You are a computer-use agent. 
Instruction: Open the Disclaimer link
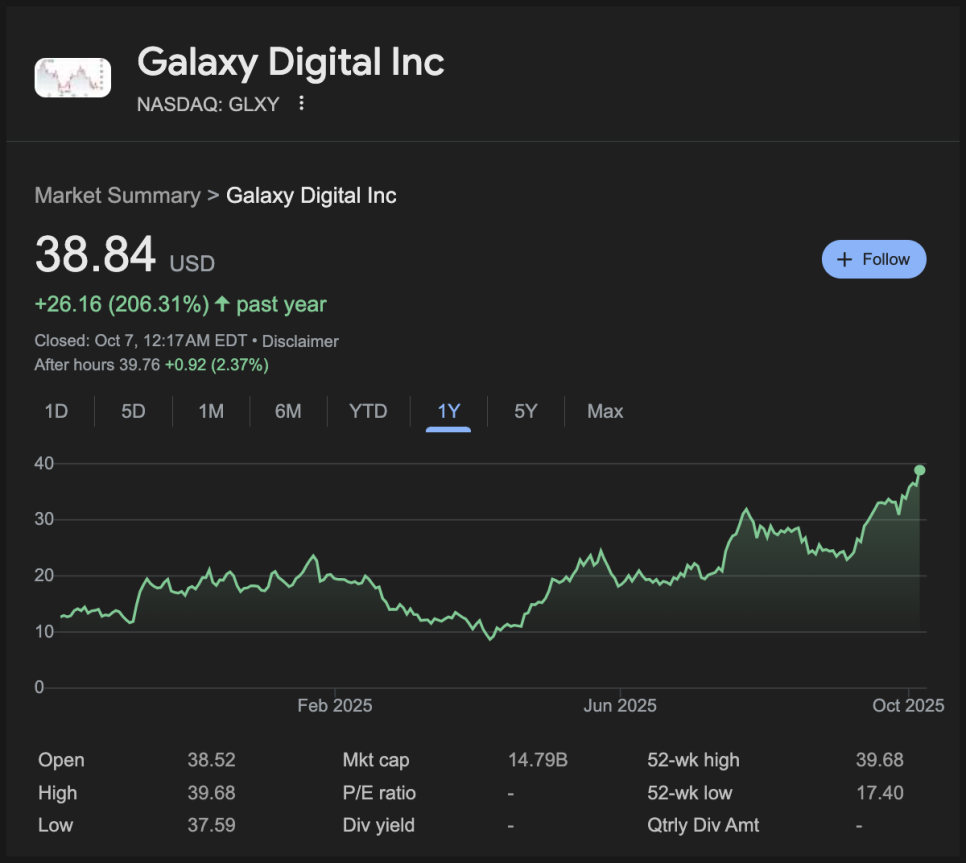pos(300,341)
